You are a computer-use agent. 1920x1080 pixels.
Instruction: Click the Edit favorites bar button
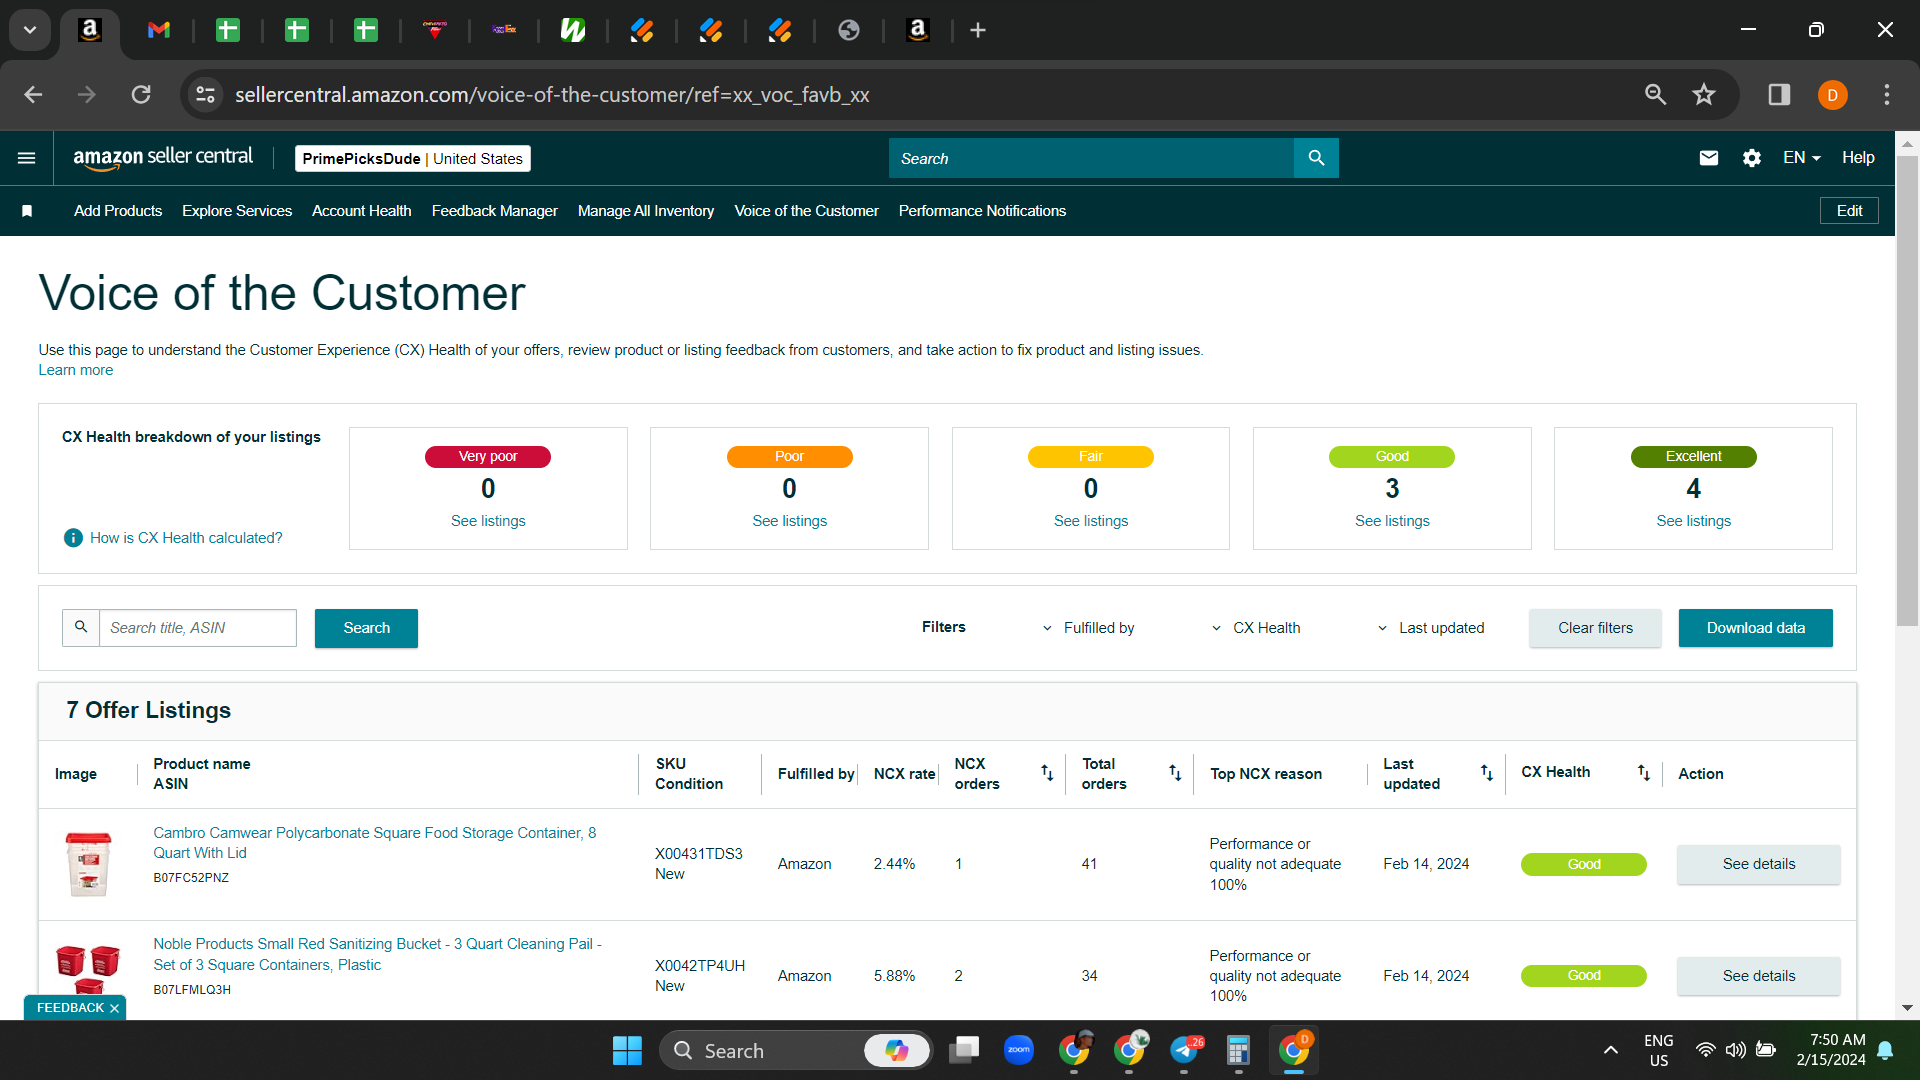1849,211
